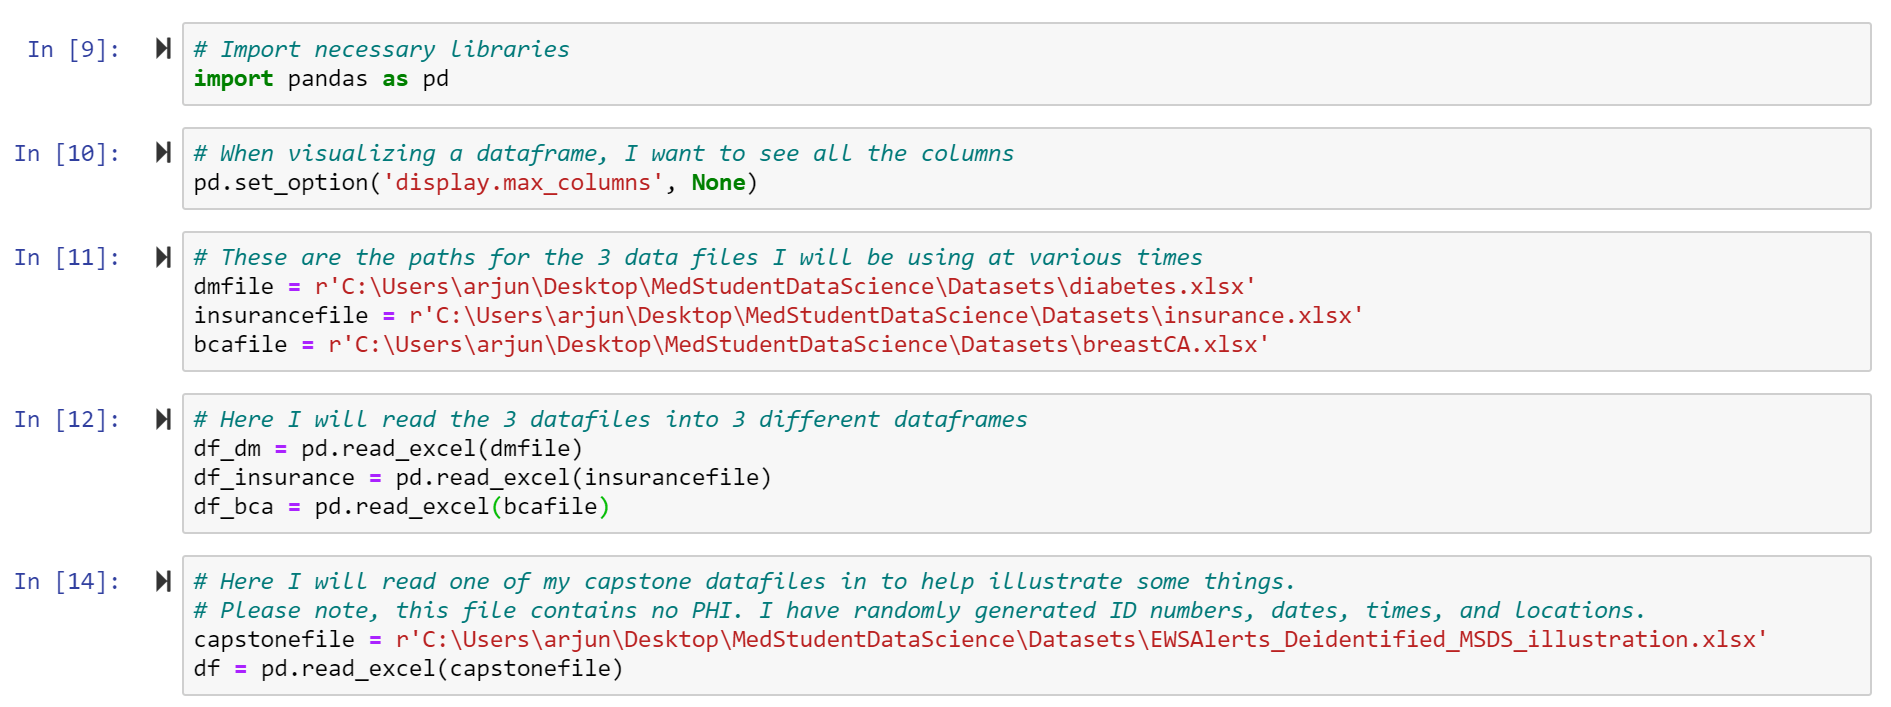The height and width of the screenshot is (707, 1891).
Task: Run the capstone file cell In [14]
Action: tap(163, 581)
